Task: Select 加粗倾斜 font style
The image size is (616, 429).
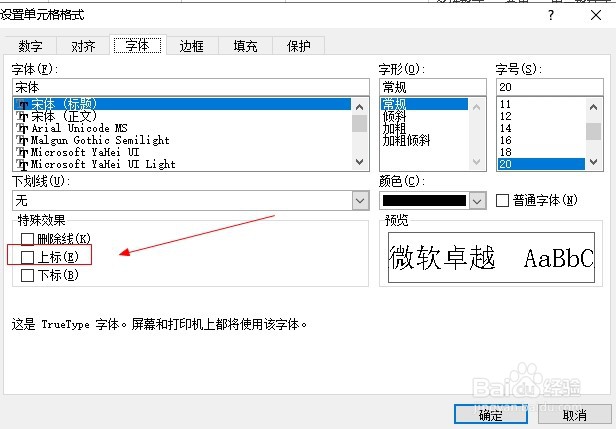Action: click(424, 140)
